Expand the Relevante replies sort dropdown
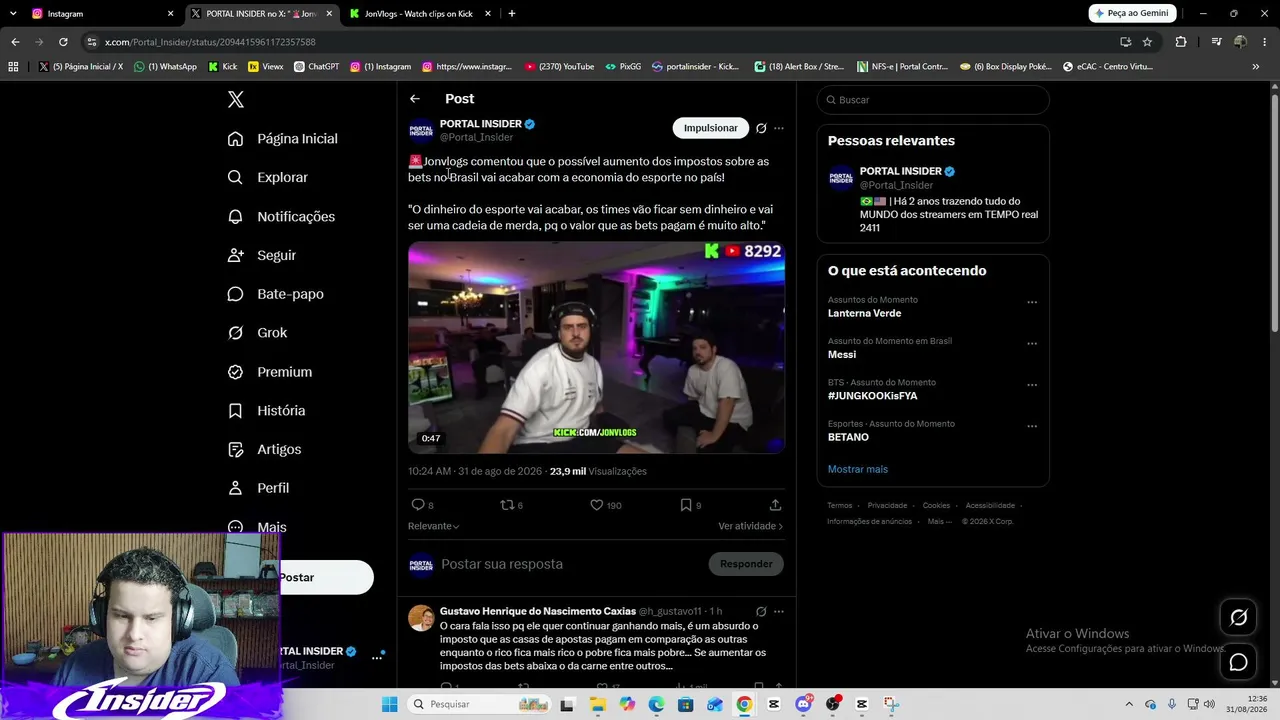Screen dimensions: 1280x720 point(433,526)
